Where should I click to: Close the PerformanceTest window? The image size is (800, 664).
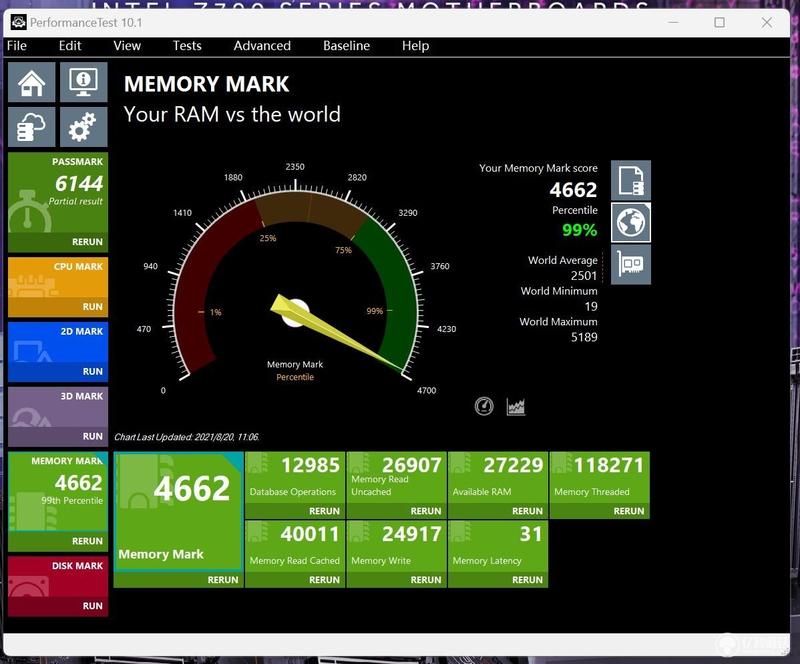click(766, 22)
